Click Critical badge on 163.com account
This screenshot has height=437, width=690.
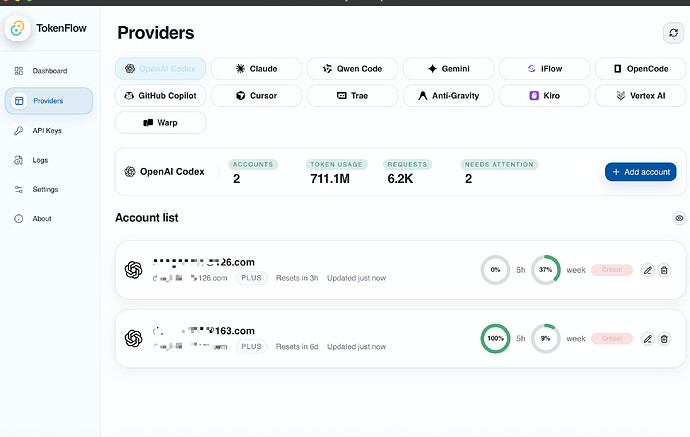click(x=612, y=338)
